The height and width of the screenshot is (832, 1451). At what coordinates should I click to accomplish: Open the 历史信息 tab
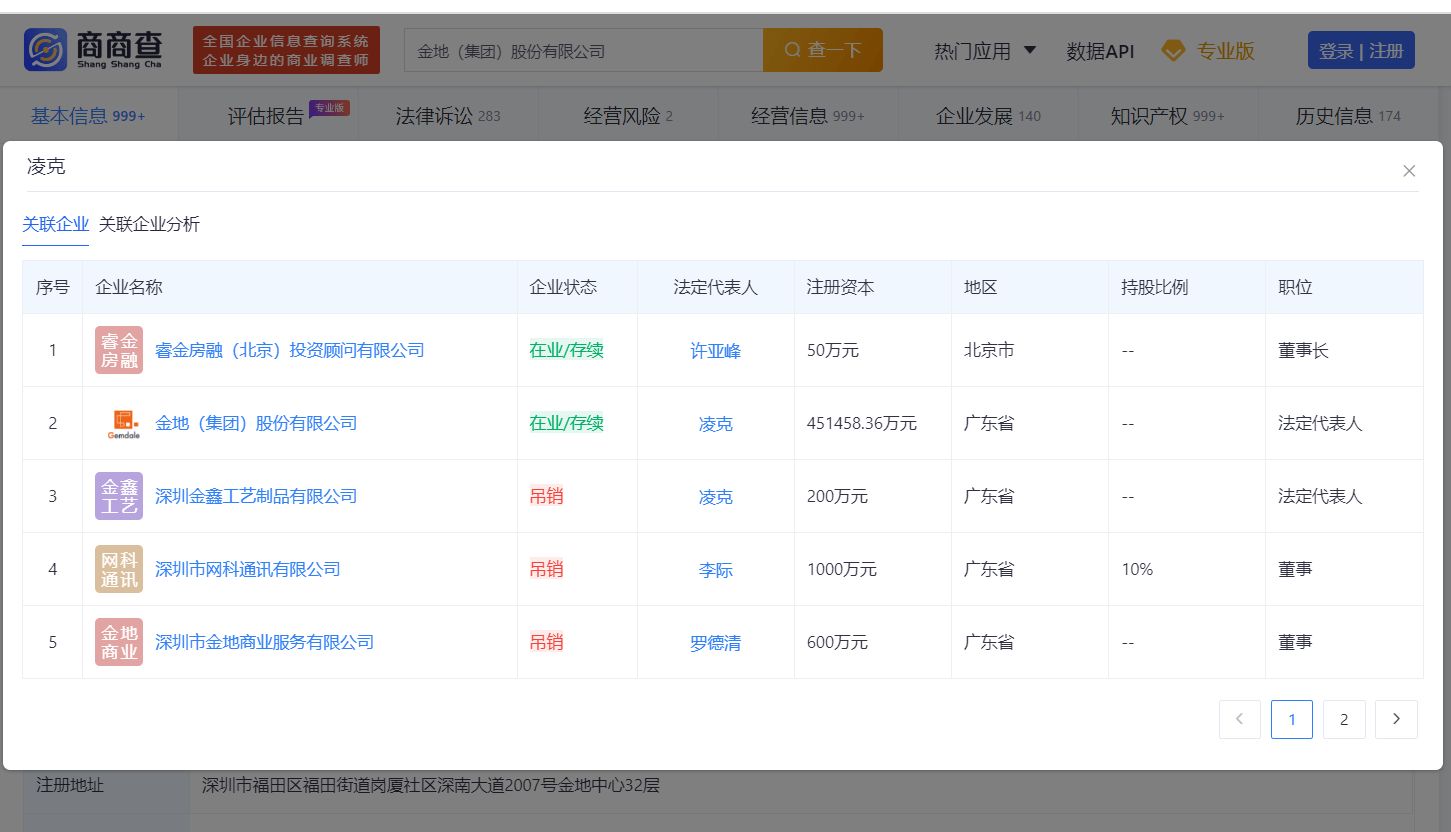pos(1348,116)
